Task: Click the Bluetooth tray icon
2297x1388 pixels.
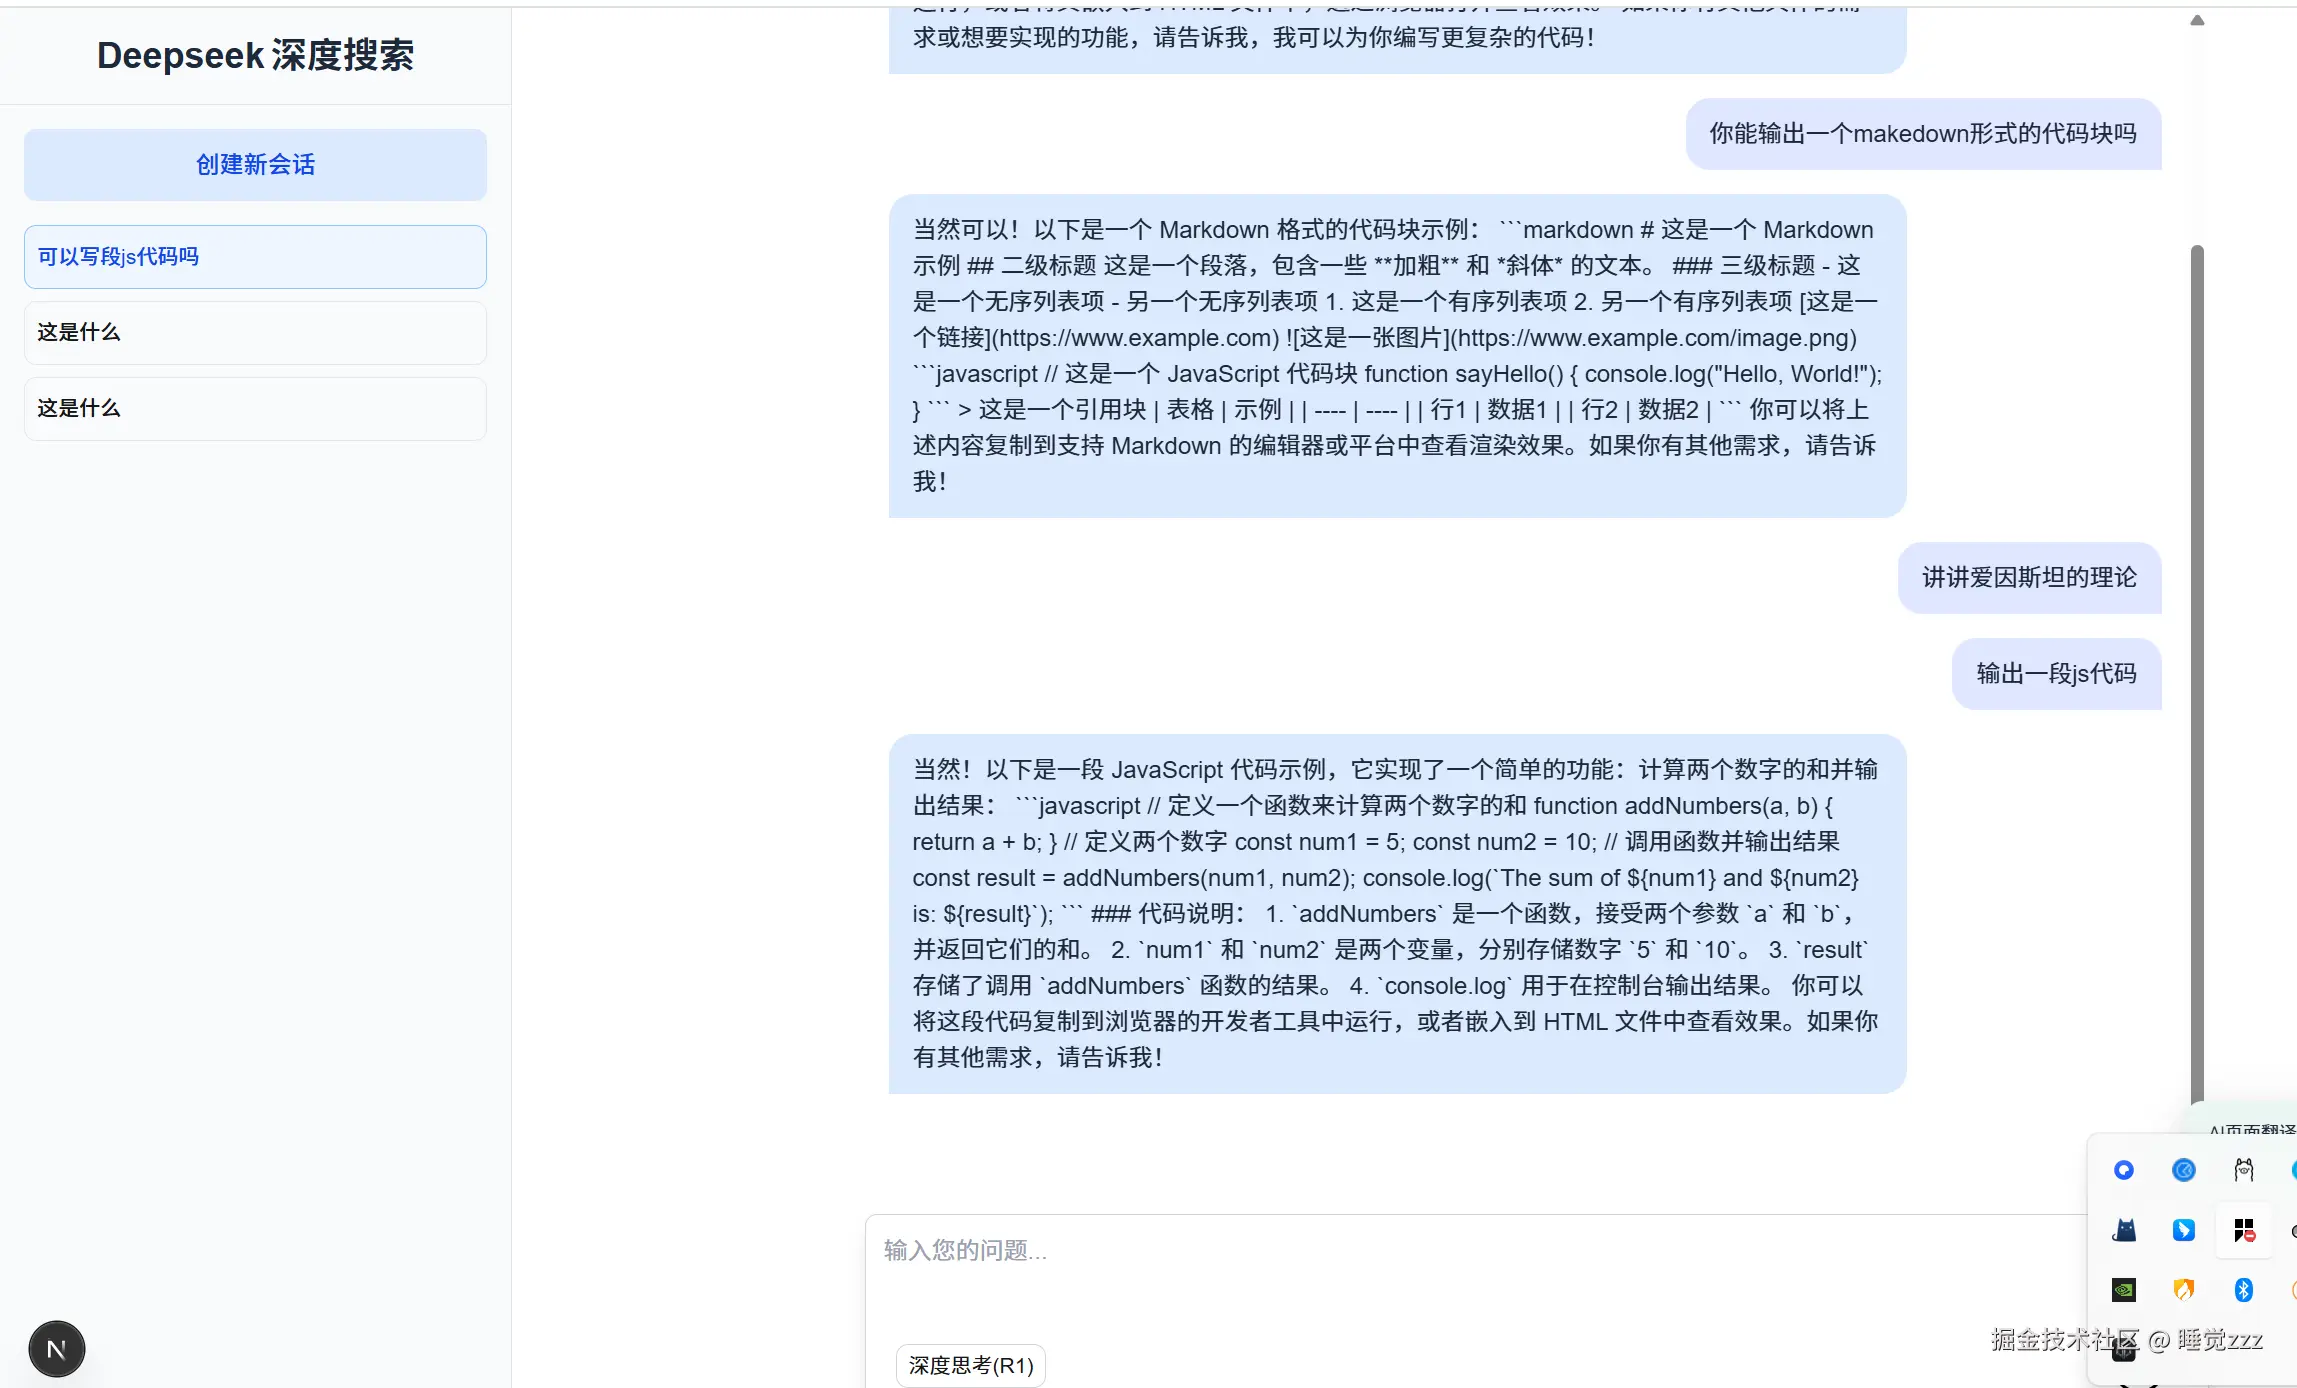Action: [2243, 1290]
